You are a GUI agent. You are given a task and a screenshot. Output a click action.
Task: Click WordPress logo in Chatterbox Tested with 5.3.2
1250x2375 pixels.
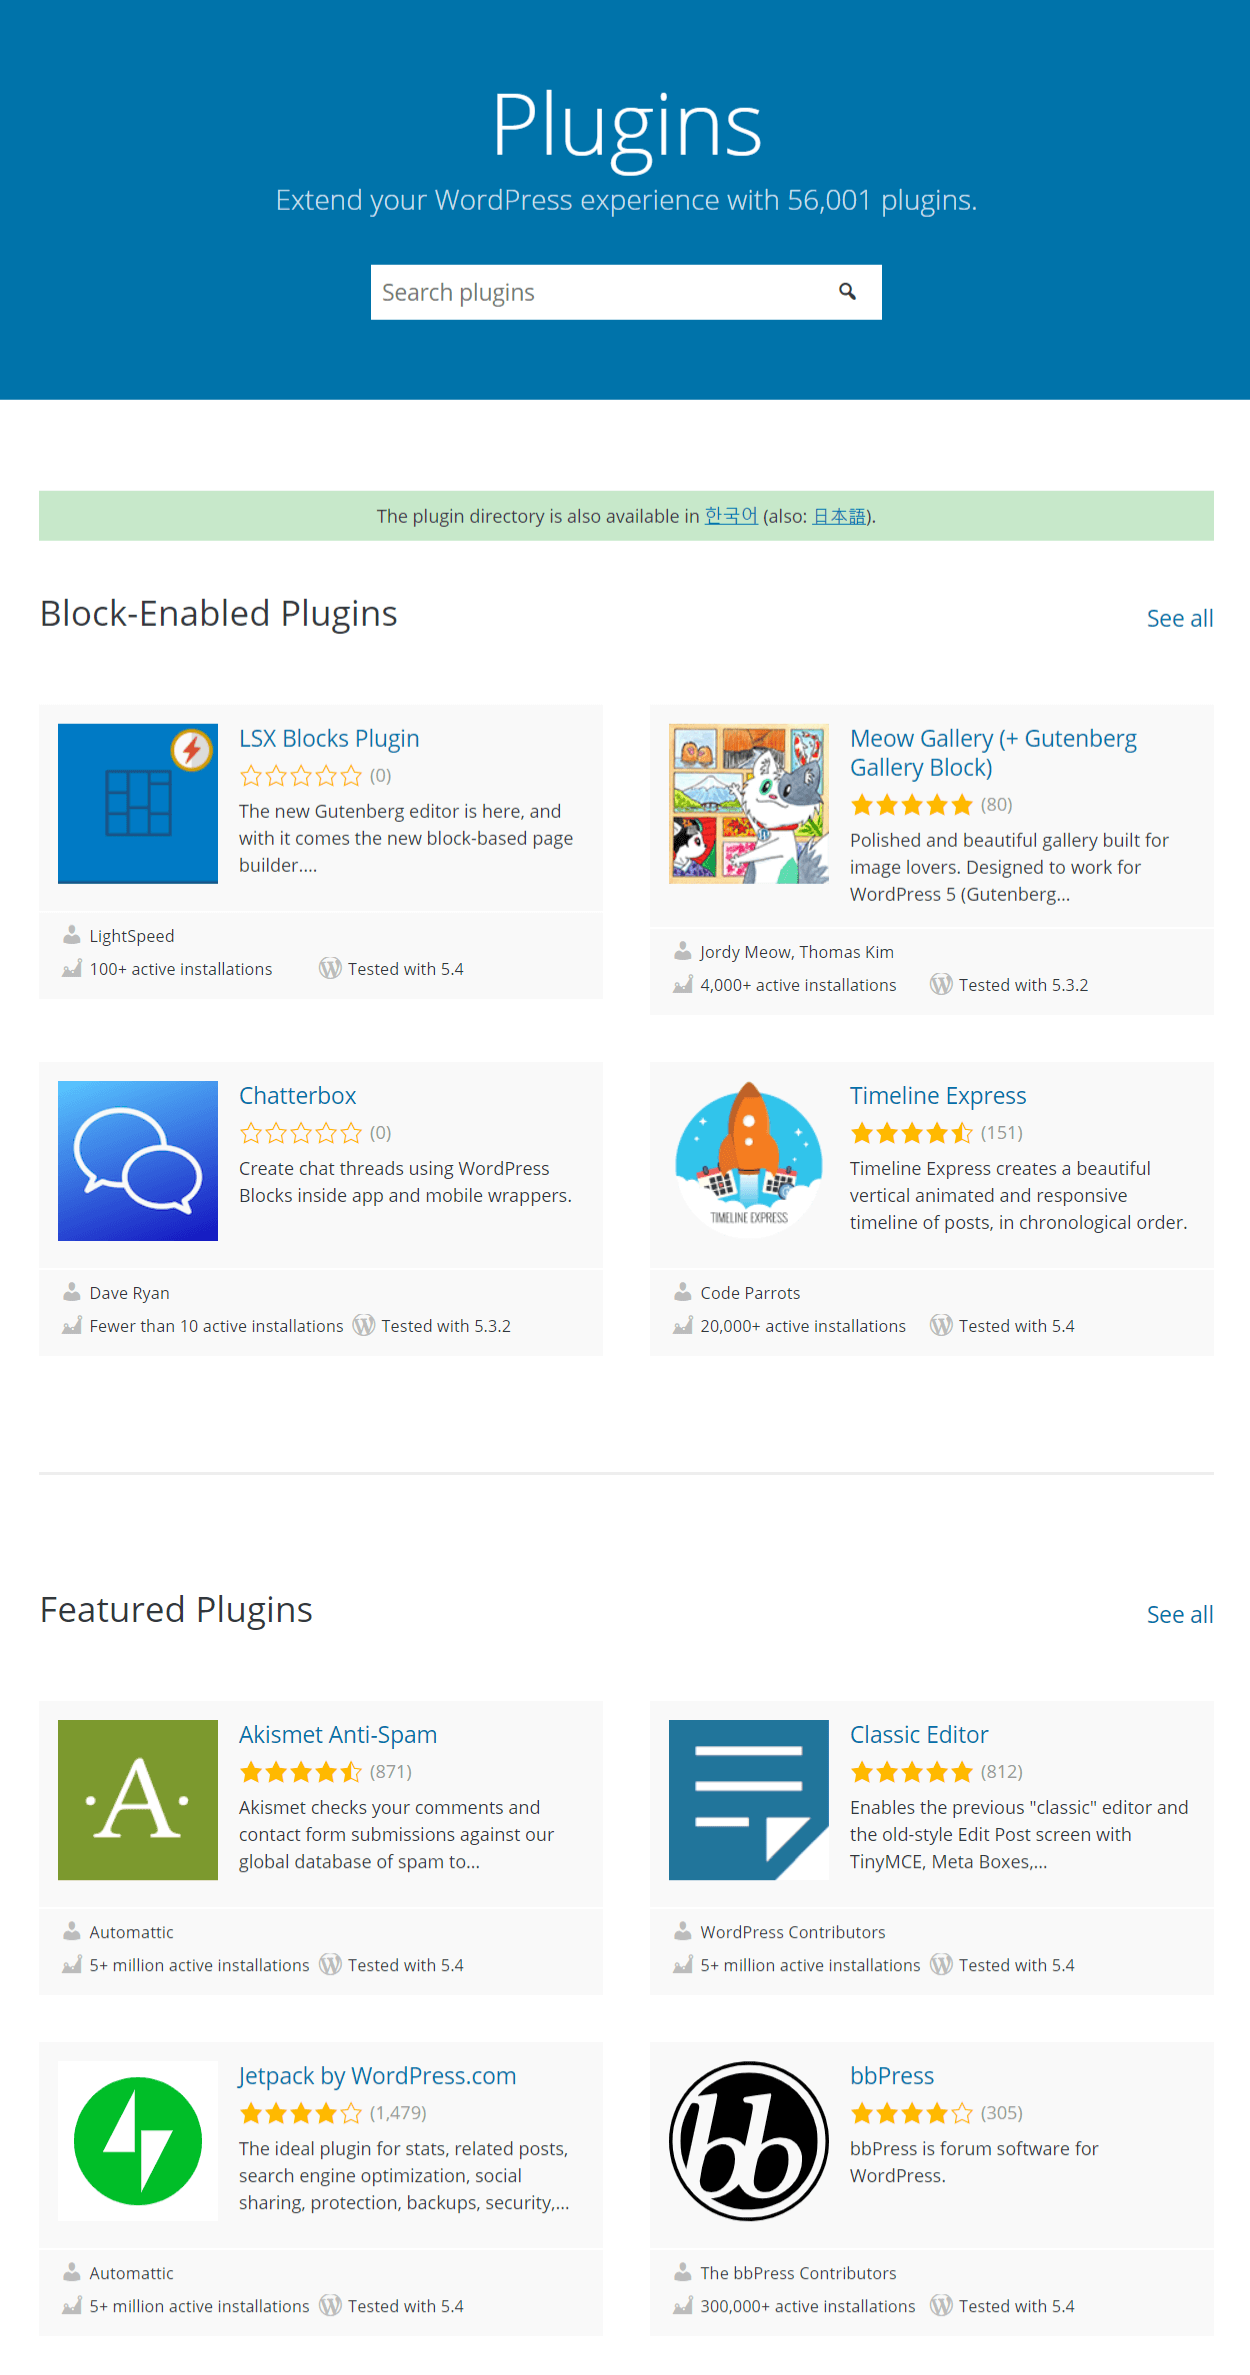click(x=363, y=1325)
